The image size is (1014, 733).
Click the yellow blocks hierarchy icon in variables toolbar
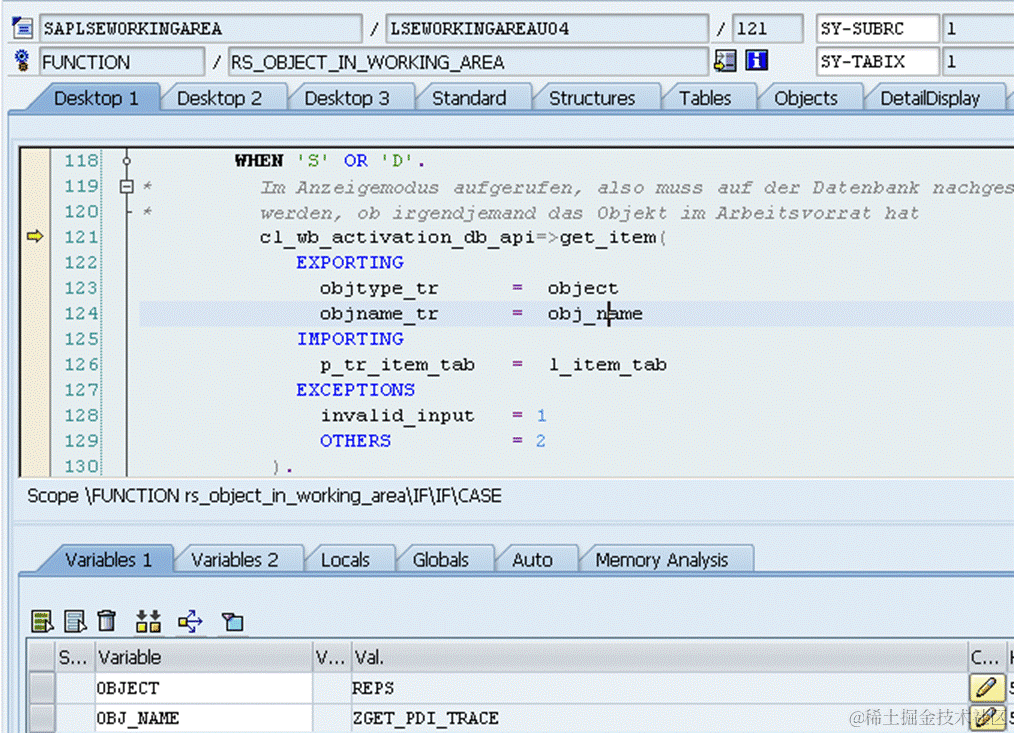tap(148, 621)
